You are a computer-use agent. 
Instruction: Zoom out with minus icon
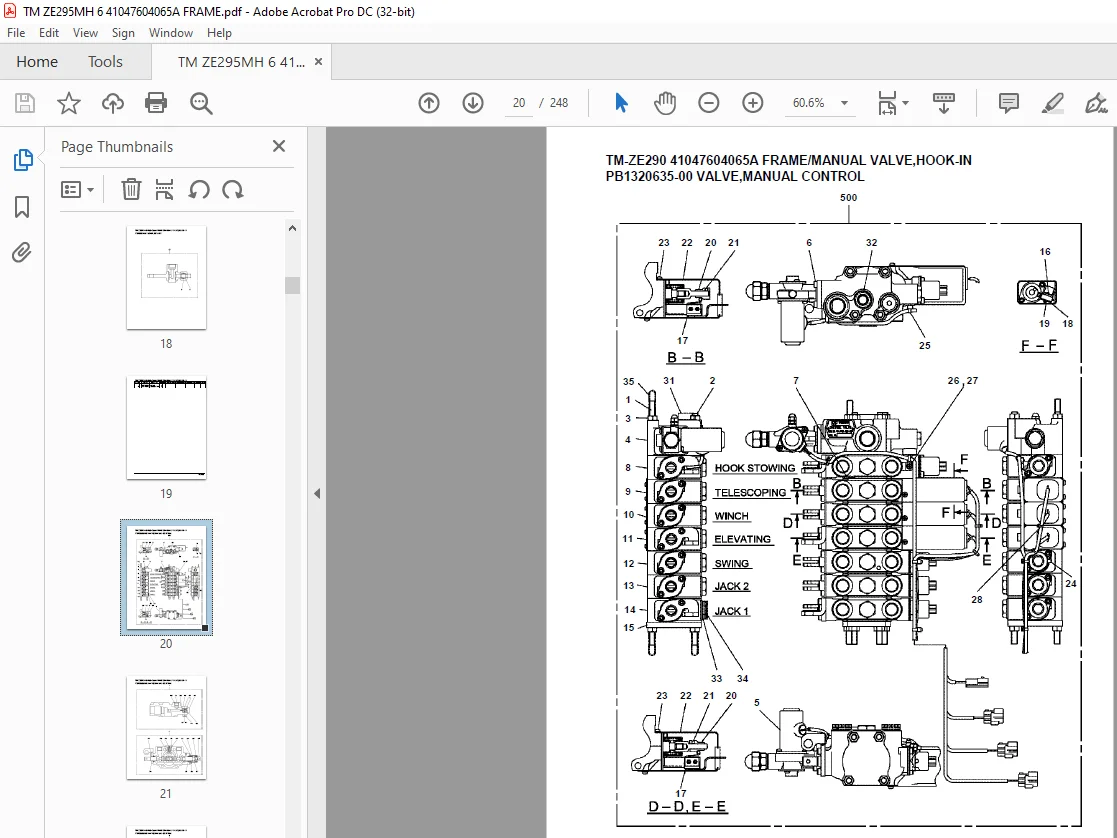tap(709, 103)
